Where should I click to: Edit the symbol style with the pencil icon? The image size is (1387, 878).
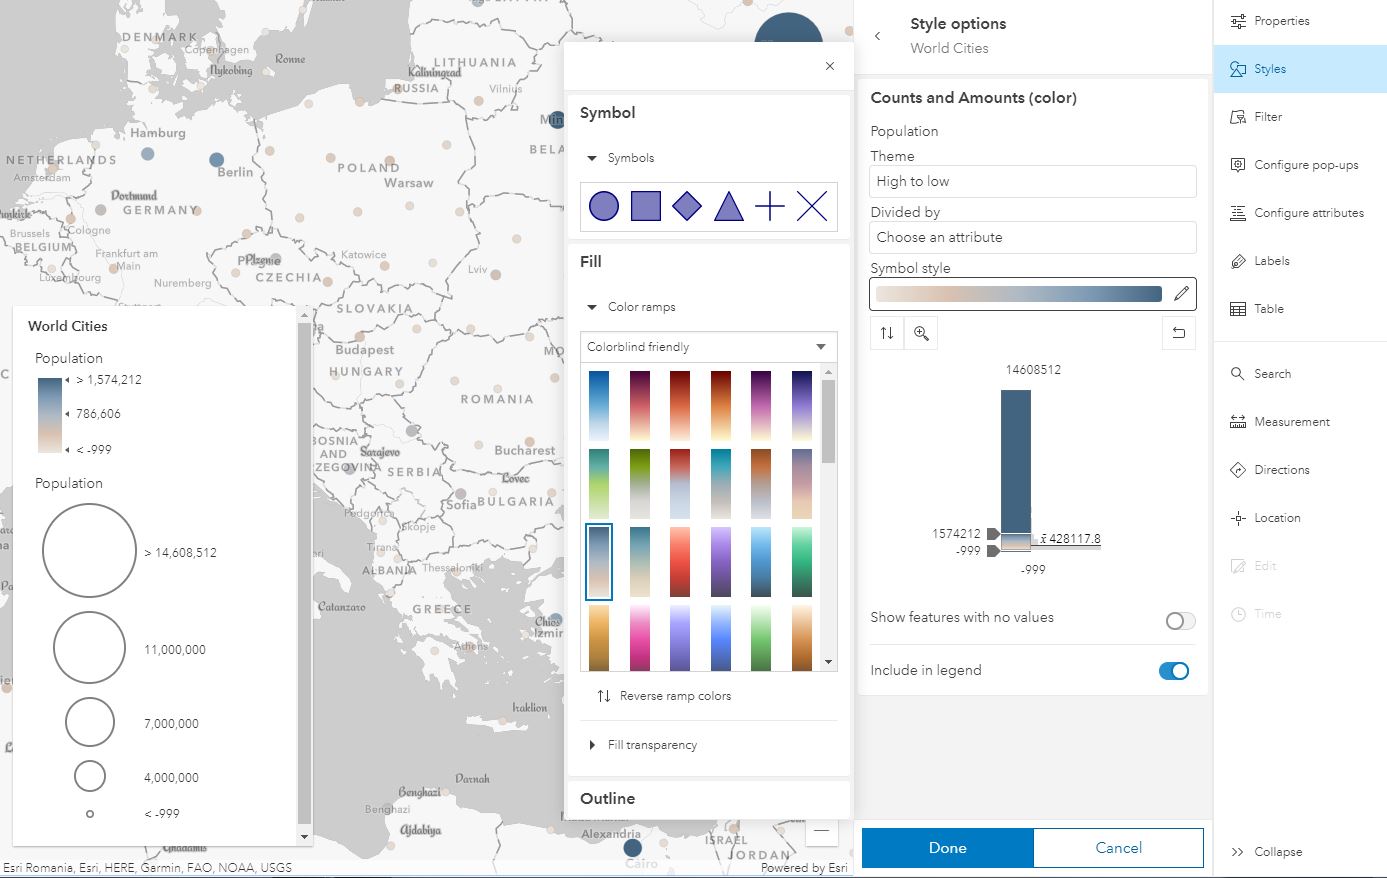click(1180, 294)
